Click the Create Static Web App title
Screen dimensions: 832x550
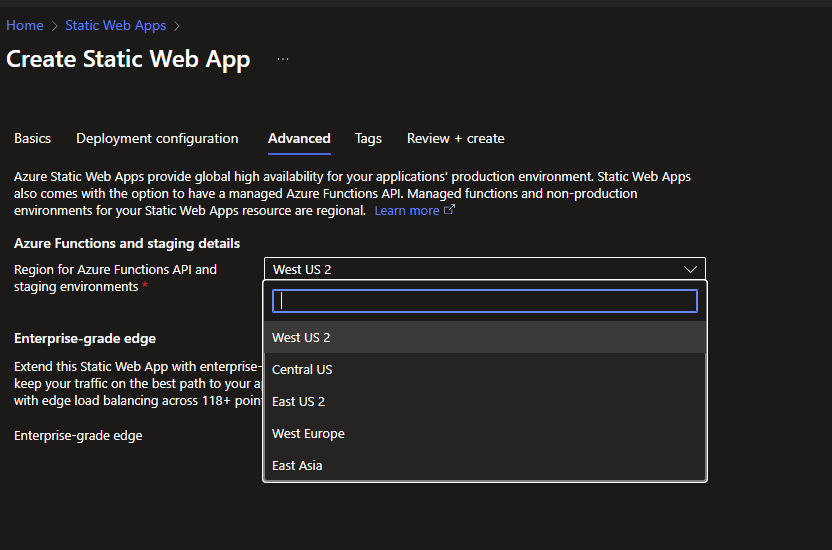(128, 59)
